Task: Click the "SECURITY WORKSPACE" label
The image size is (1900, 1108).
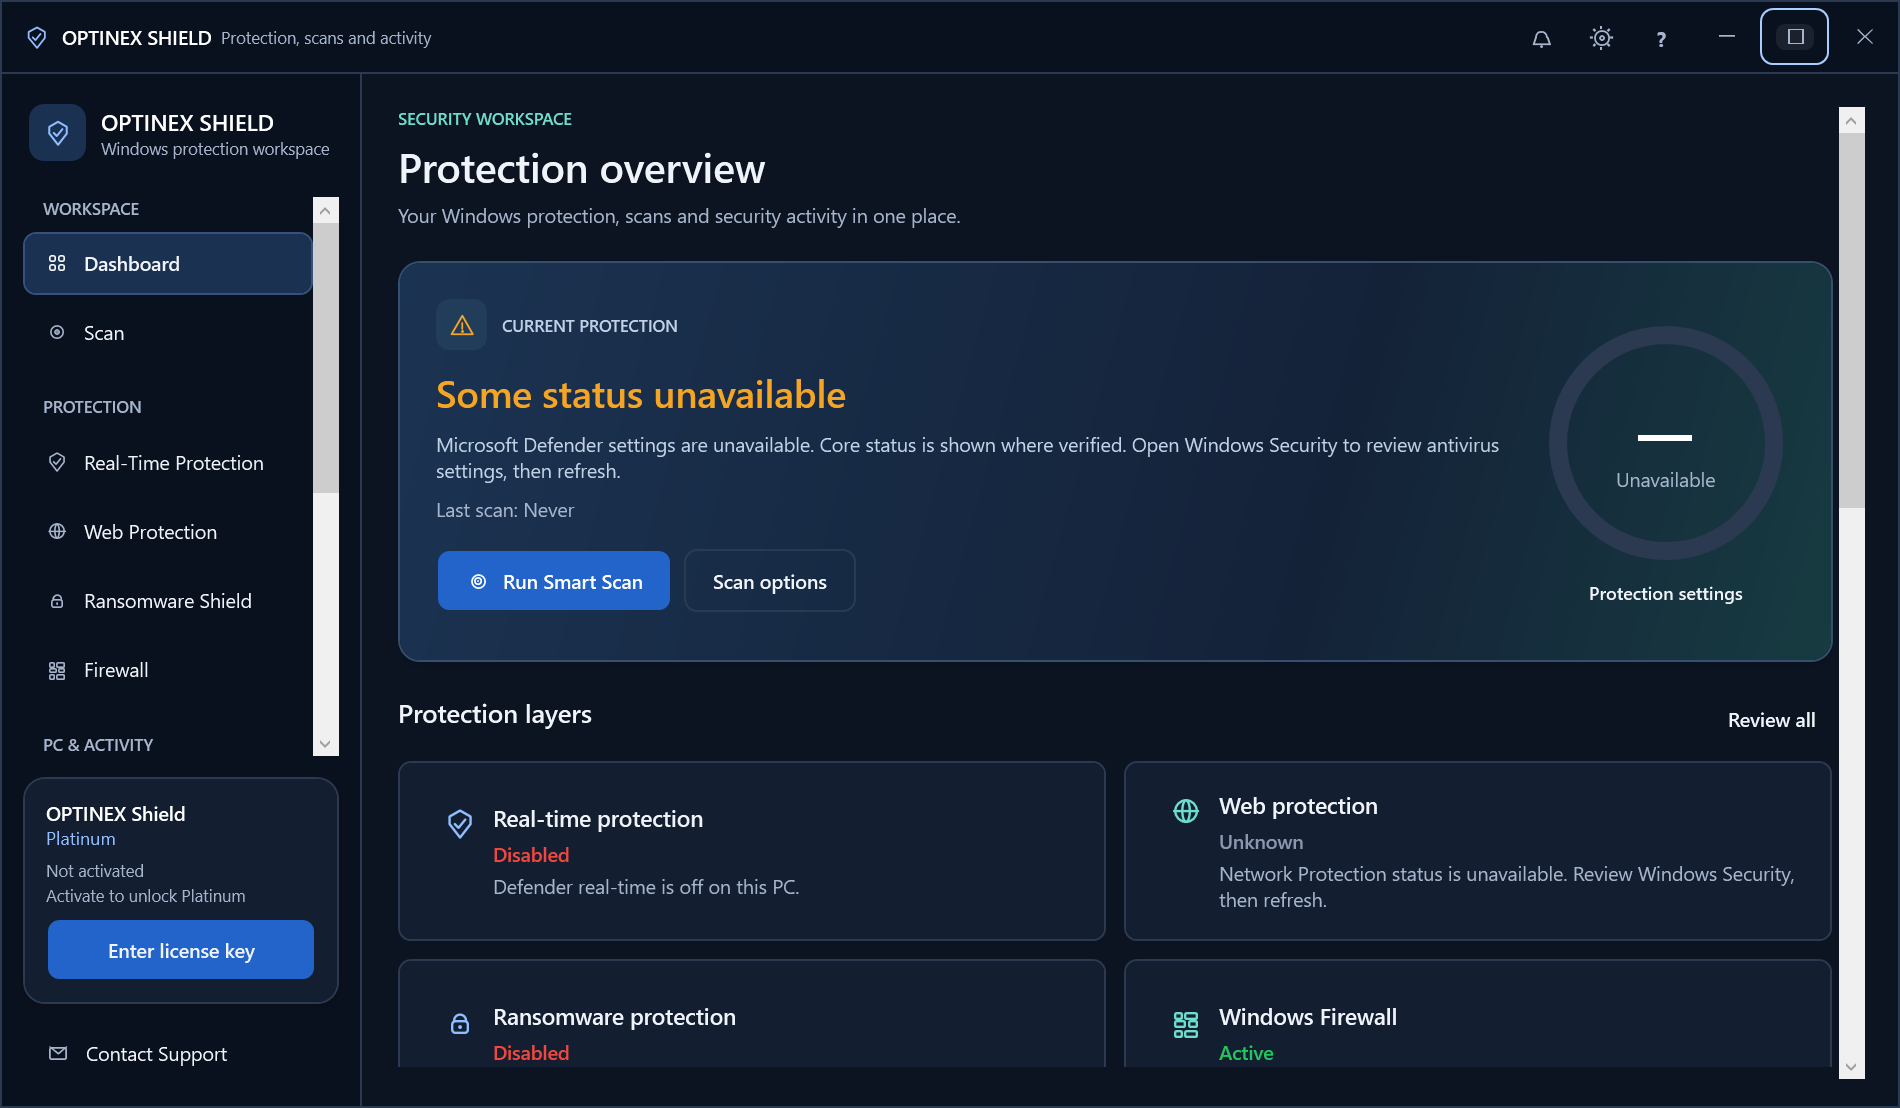Action: coord(485,119)
